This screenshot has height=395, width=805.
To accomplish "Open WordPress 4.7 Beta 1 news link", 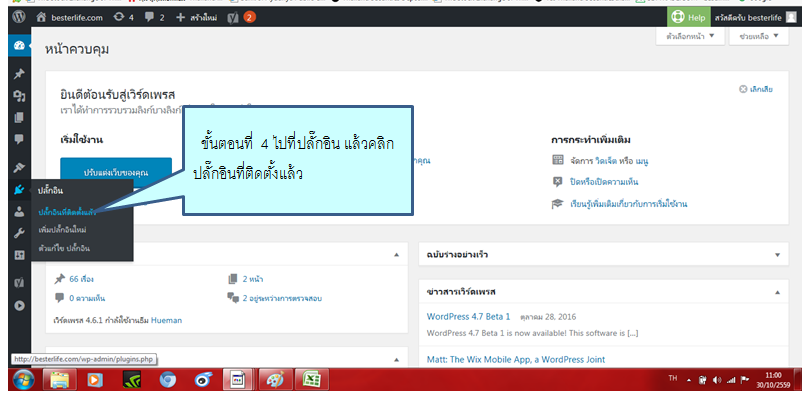I will [x=468, y=316].
